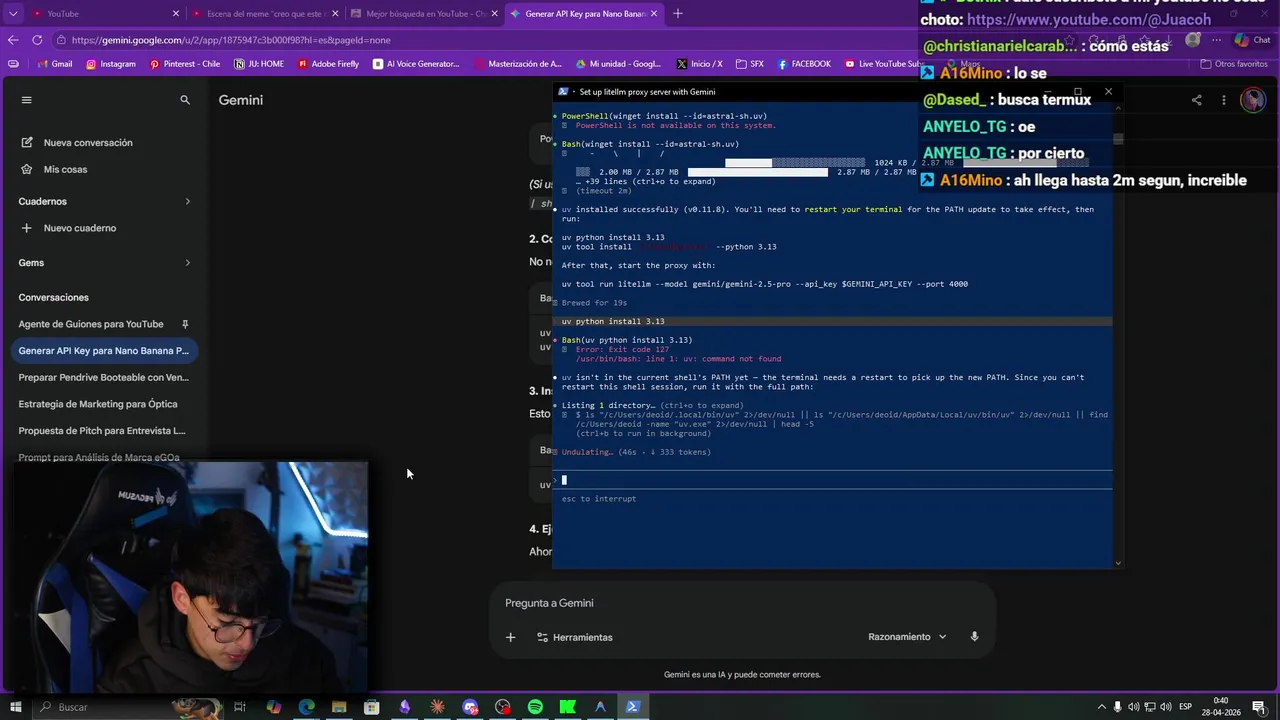Open the Adobe Firefly bookmark
Viewport: 1280px width, 720px height.
[x=328, y=64]
